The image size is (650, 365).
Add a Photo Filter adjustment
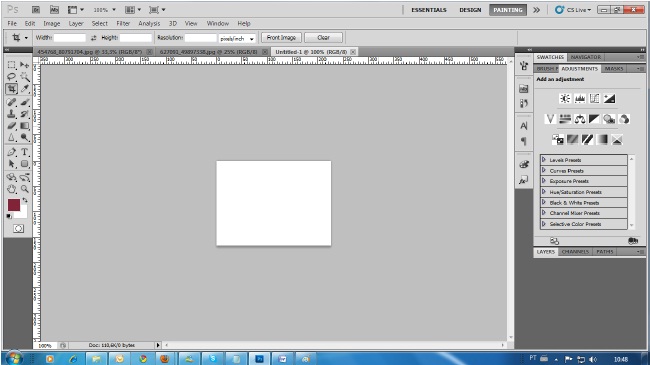(609, 119)
